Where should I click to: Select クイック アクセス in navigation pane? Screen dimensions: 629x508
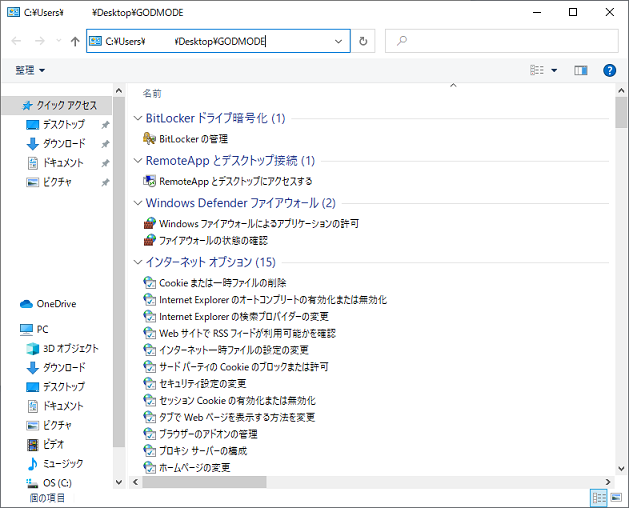click(x=59, y=106)
